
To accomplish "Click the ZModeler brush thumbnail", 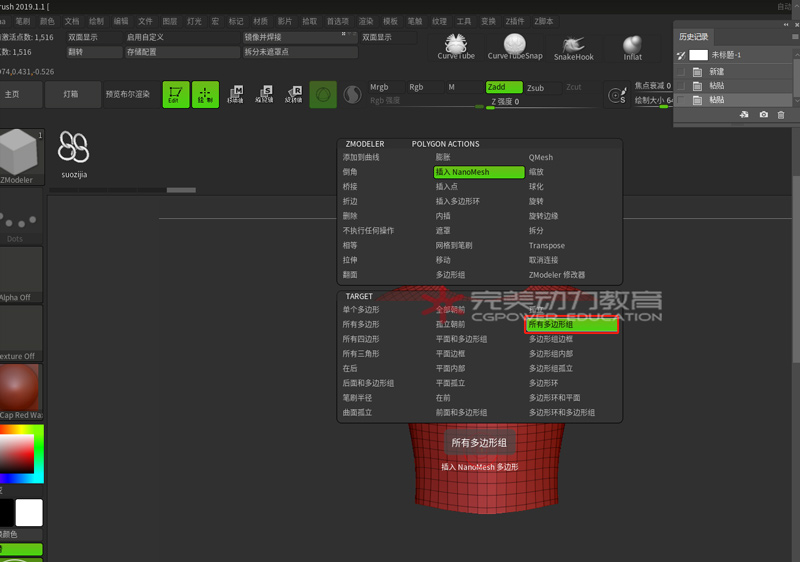I will [20, 155].
